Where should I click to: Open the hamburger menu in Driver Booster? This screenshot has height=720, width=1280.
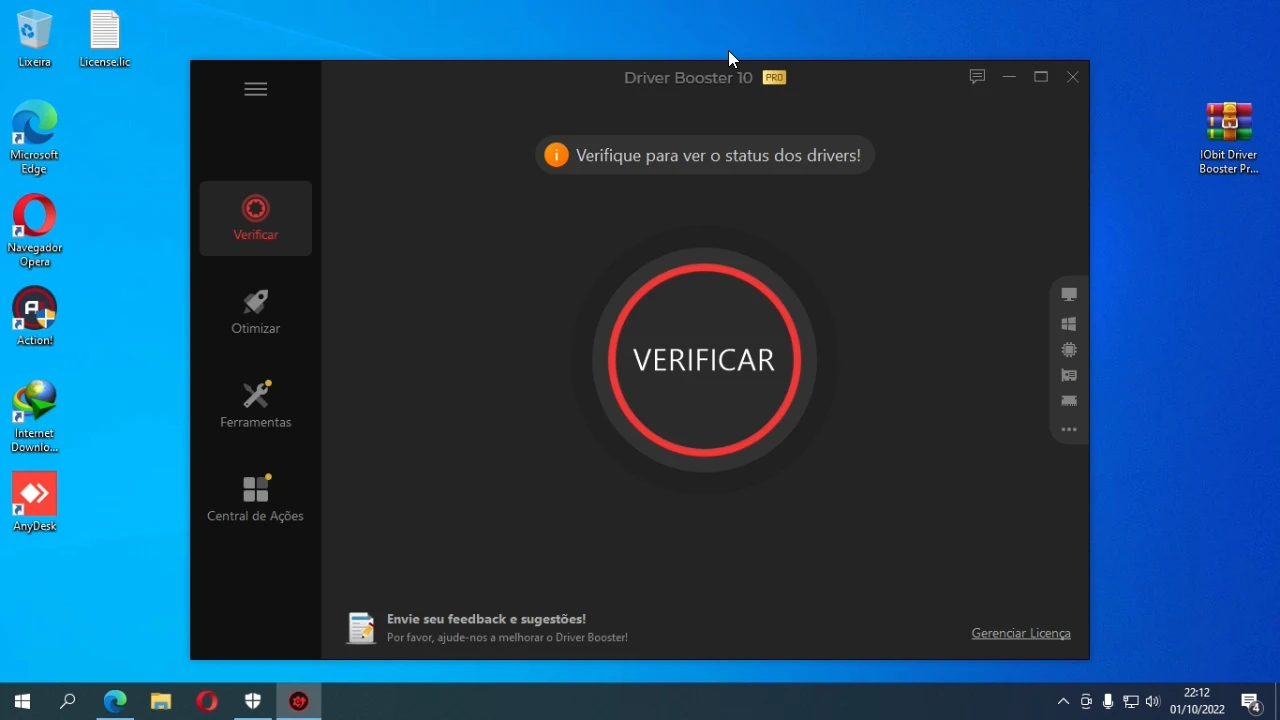click(256, 89)
